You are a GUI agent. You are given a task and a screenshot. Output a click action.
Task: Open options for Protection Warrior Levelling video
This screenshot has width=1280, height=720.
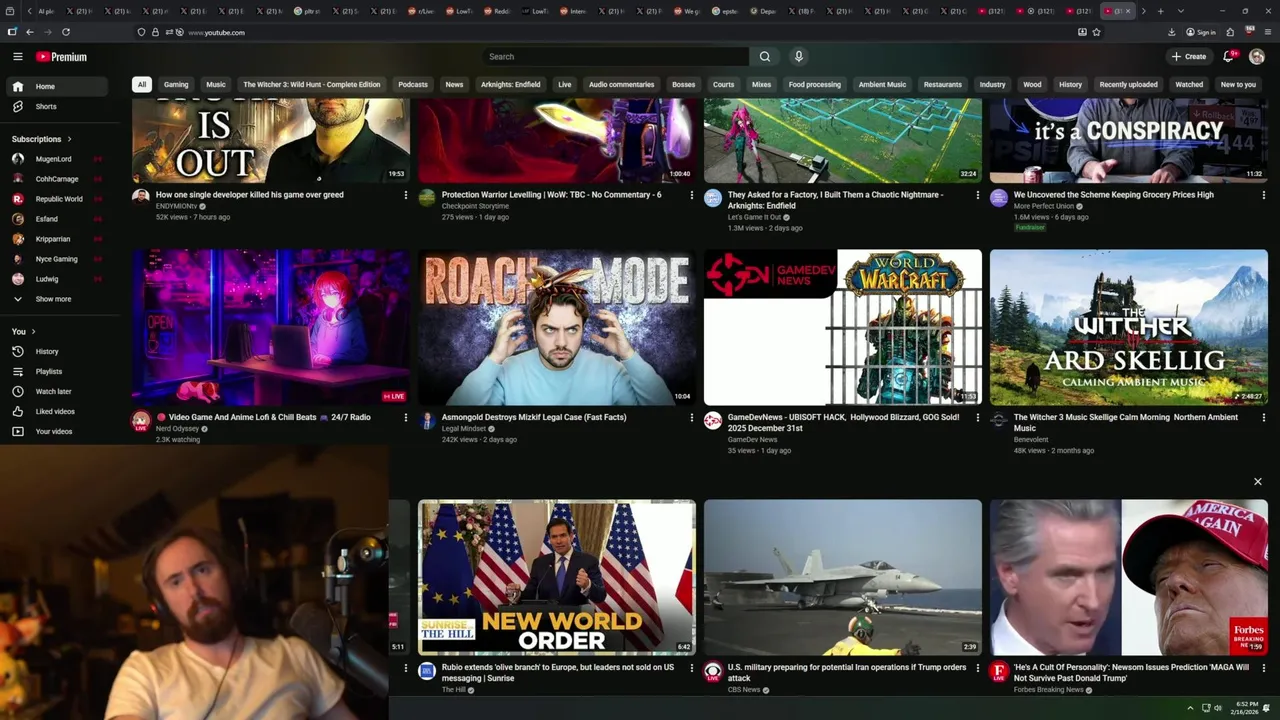point(691,195)
